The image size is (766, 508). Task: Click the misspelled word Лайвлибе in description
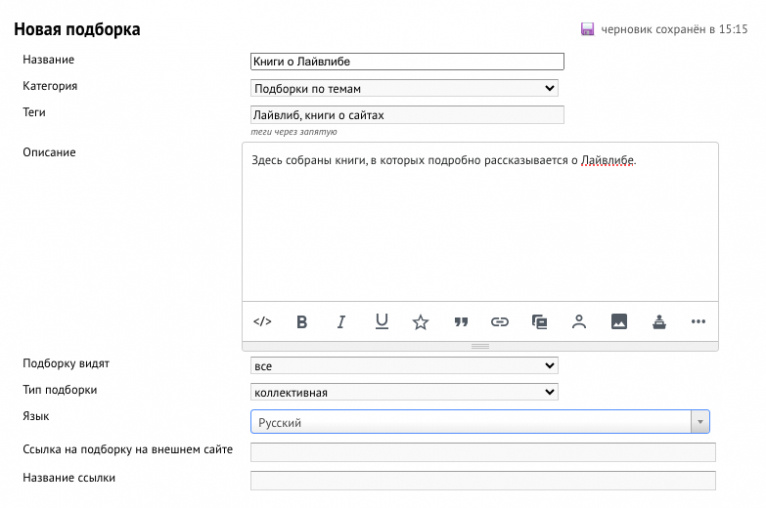point(607,160)
